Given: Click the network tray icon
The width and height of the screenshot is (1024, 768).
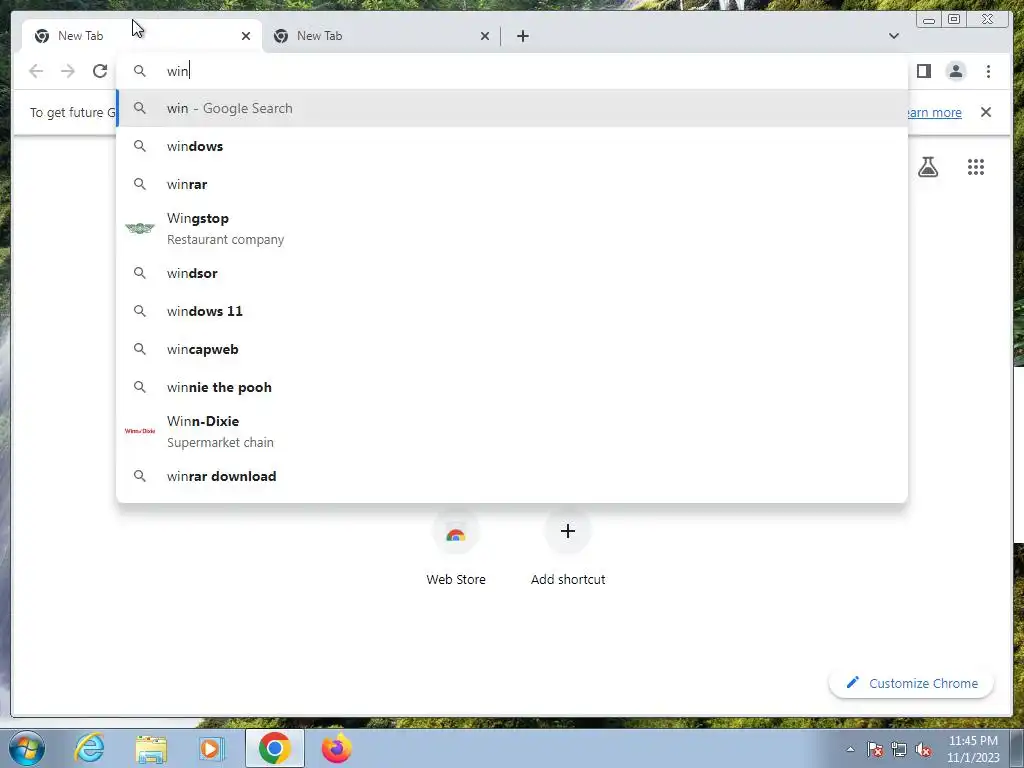Looking at the screenshot, I should pyautogui.click(x=899, y=749).
